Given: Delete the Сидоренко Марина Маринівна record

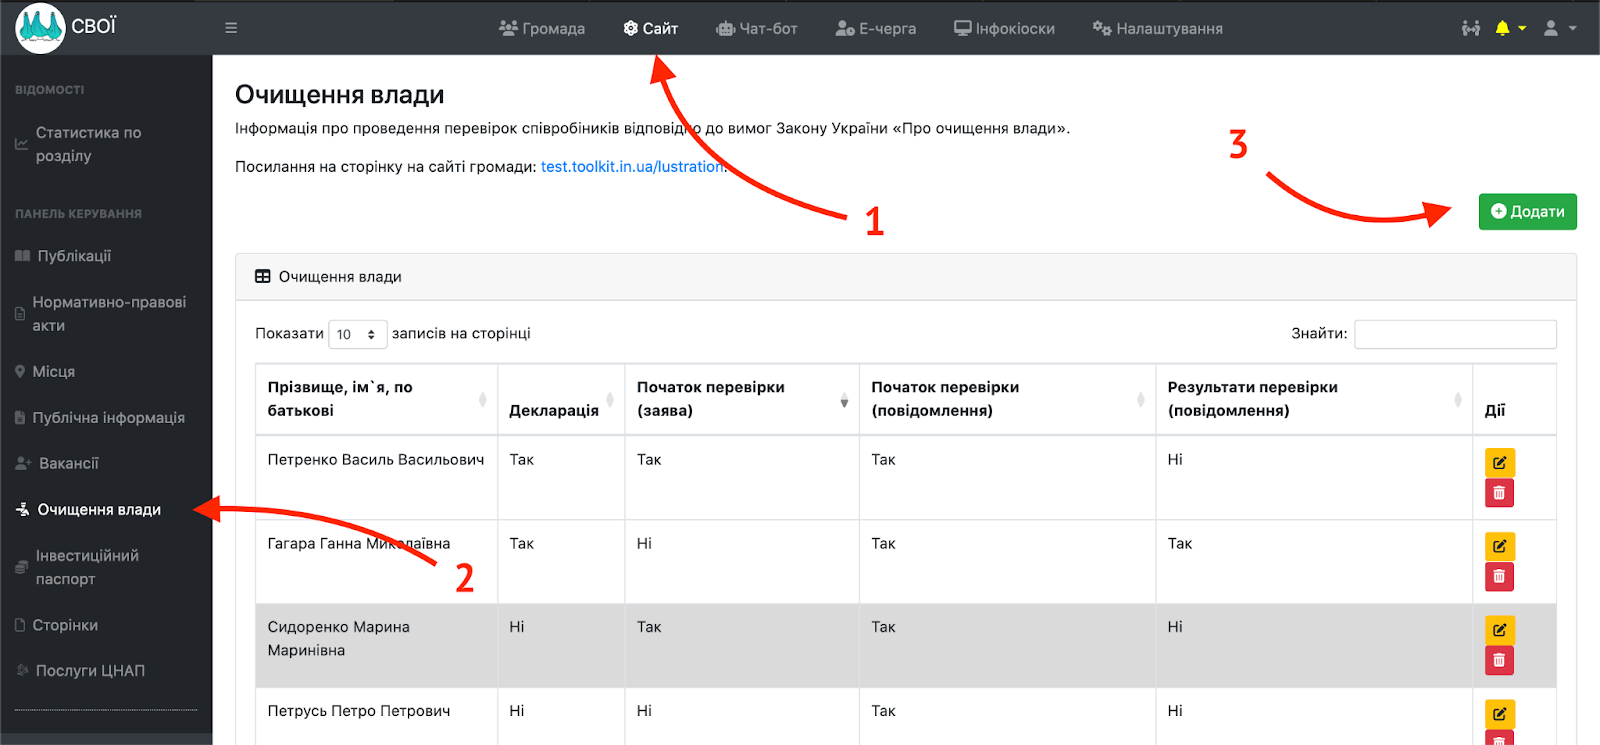Looking at the screenshot, I should [1499, 660].
